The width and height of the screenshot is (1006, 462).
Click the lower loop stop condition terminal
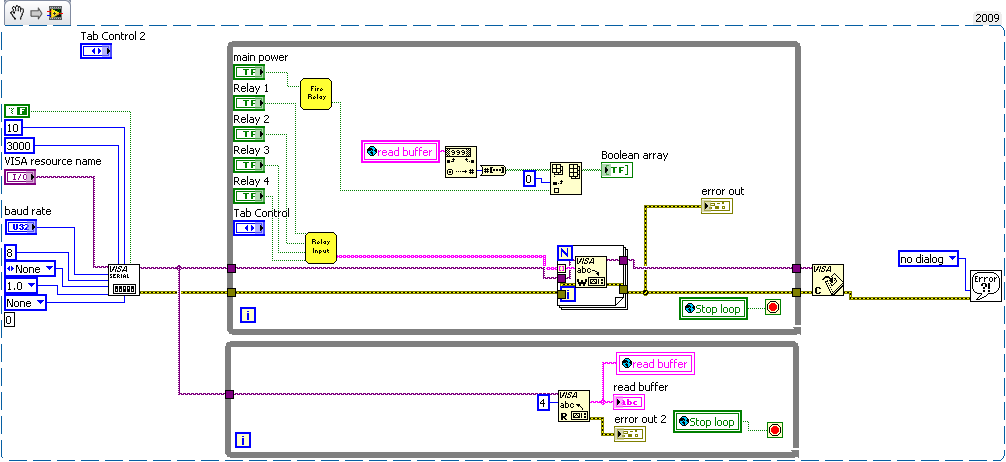[776, 430]
